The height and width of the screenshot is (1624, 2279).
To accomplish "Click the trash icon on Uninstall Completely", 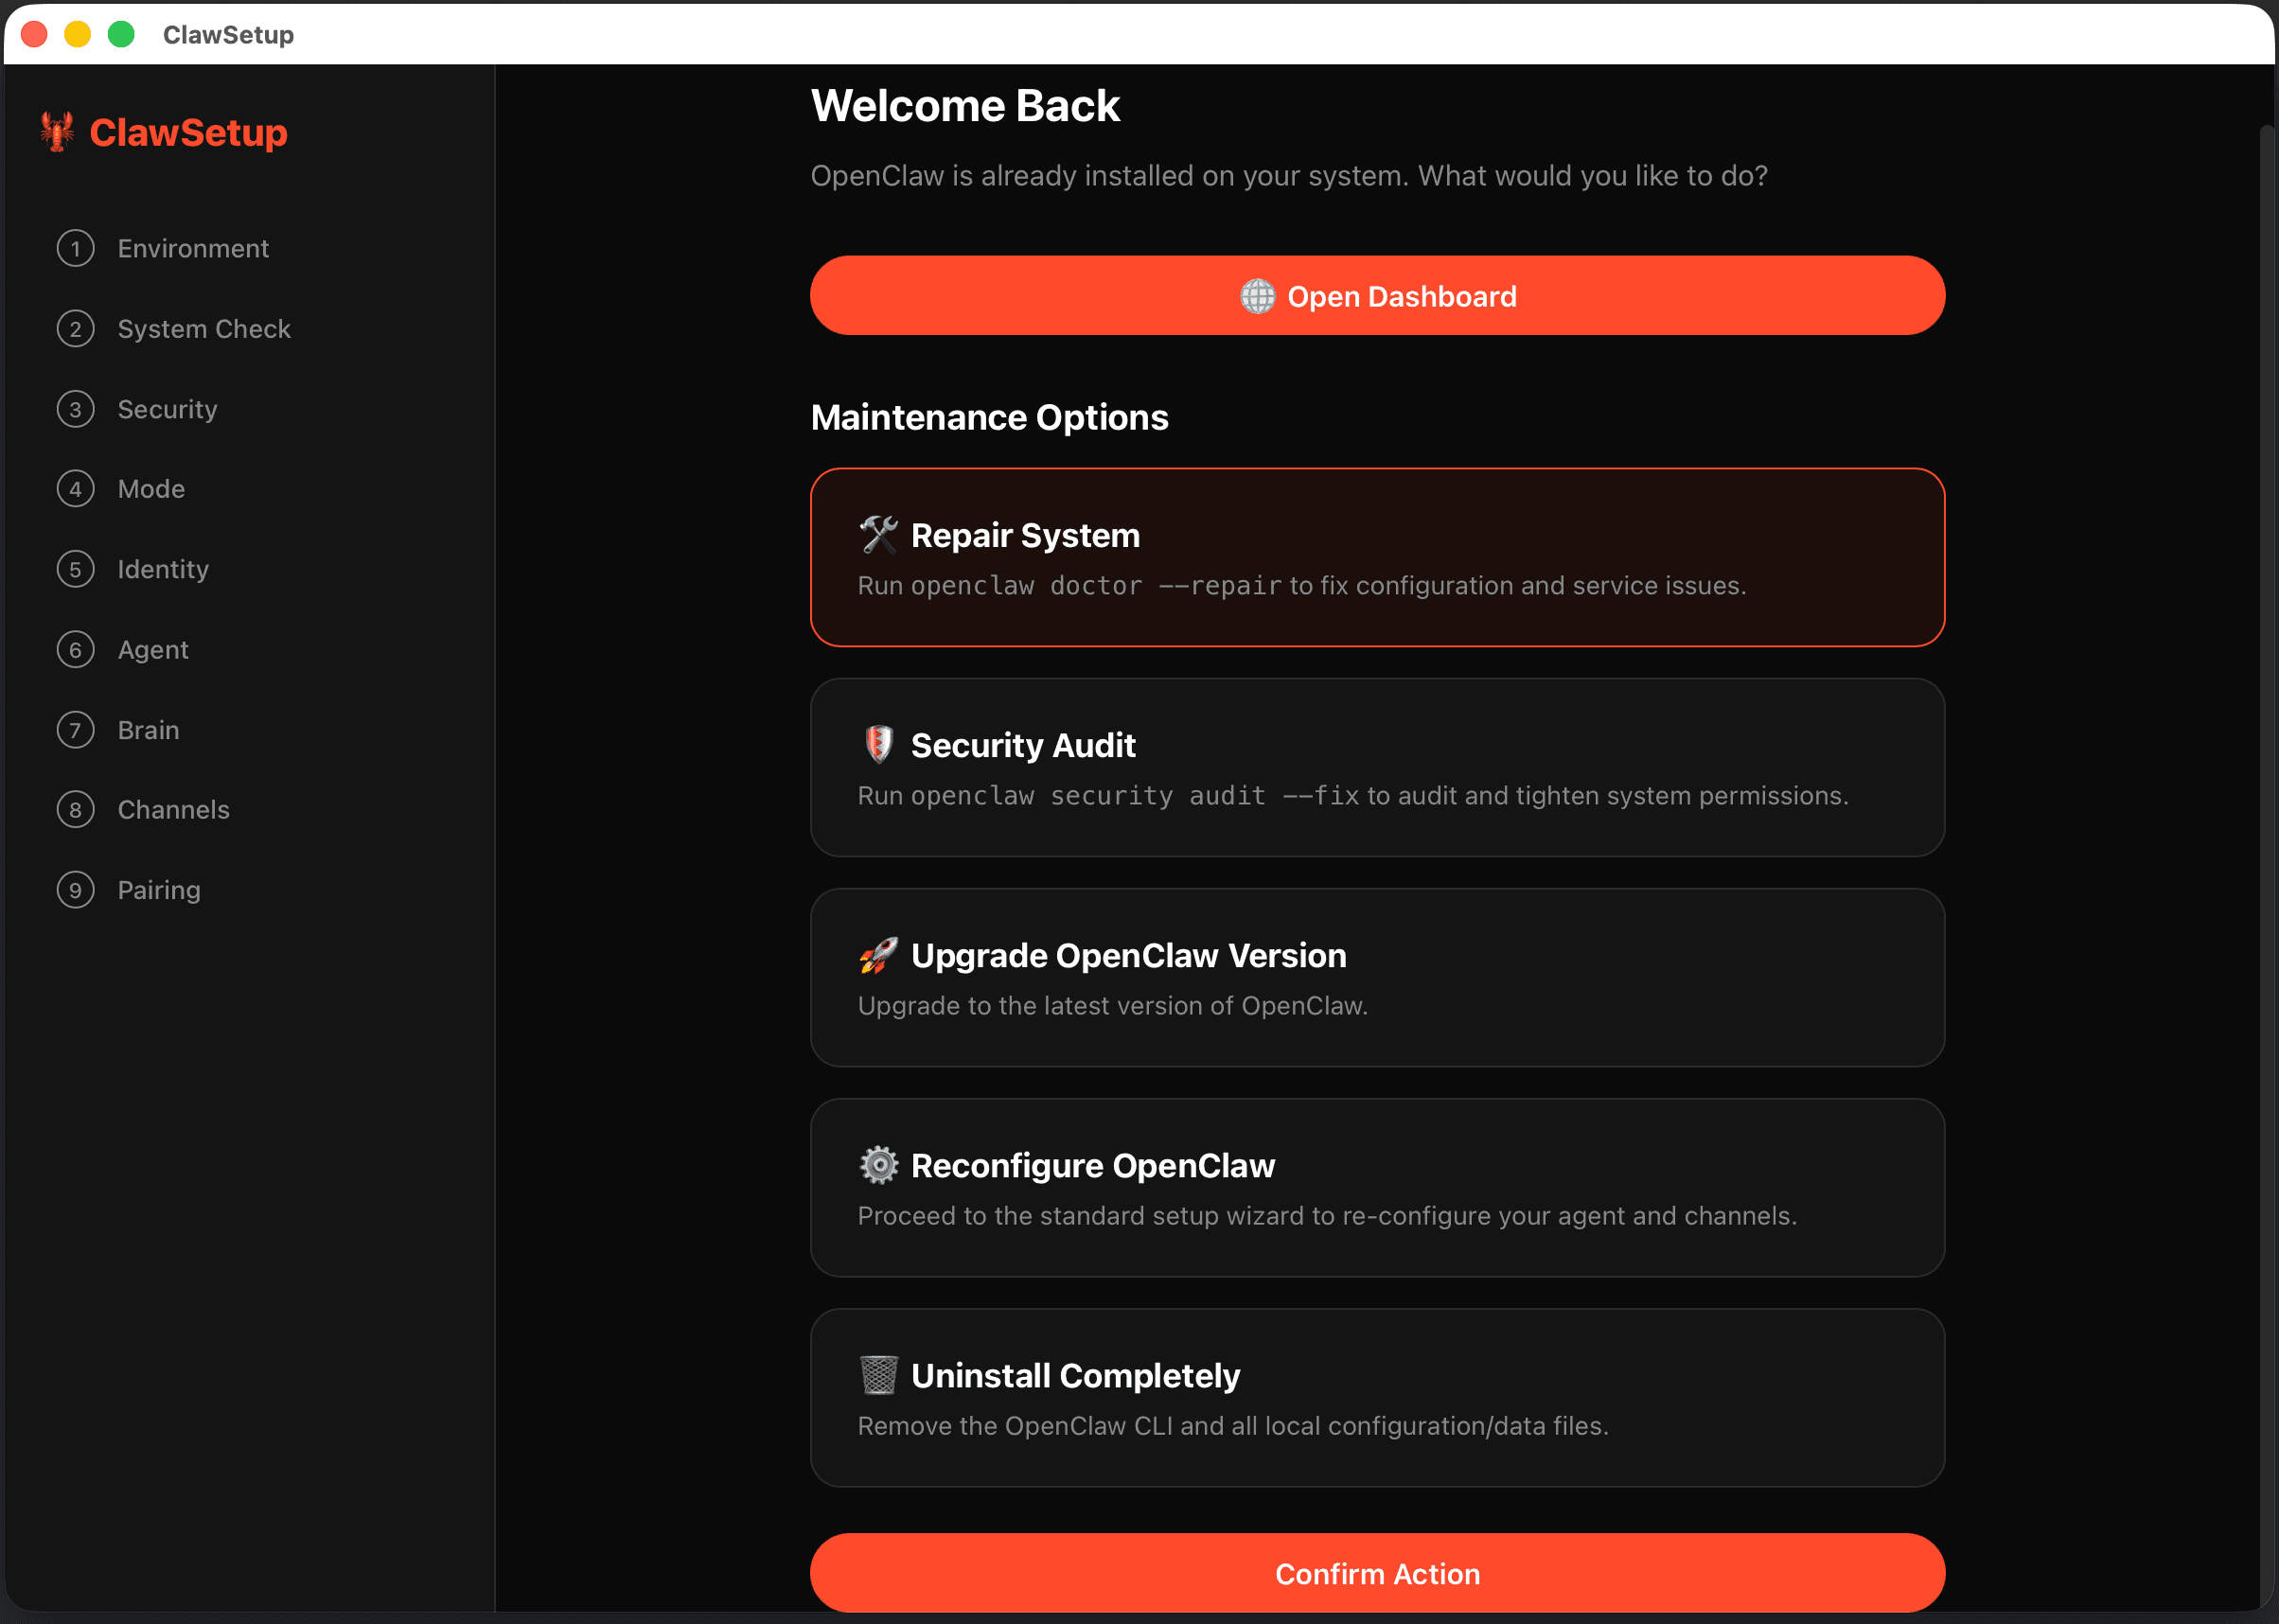I will pos(879,1375).
